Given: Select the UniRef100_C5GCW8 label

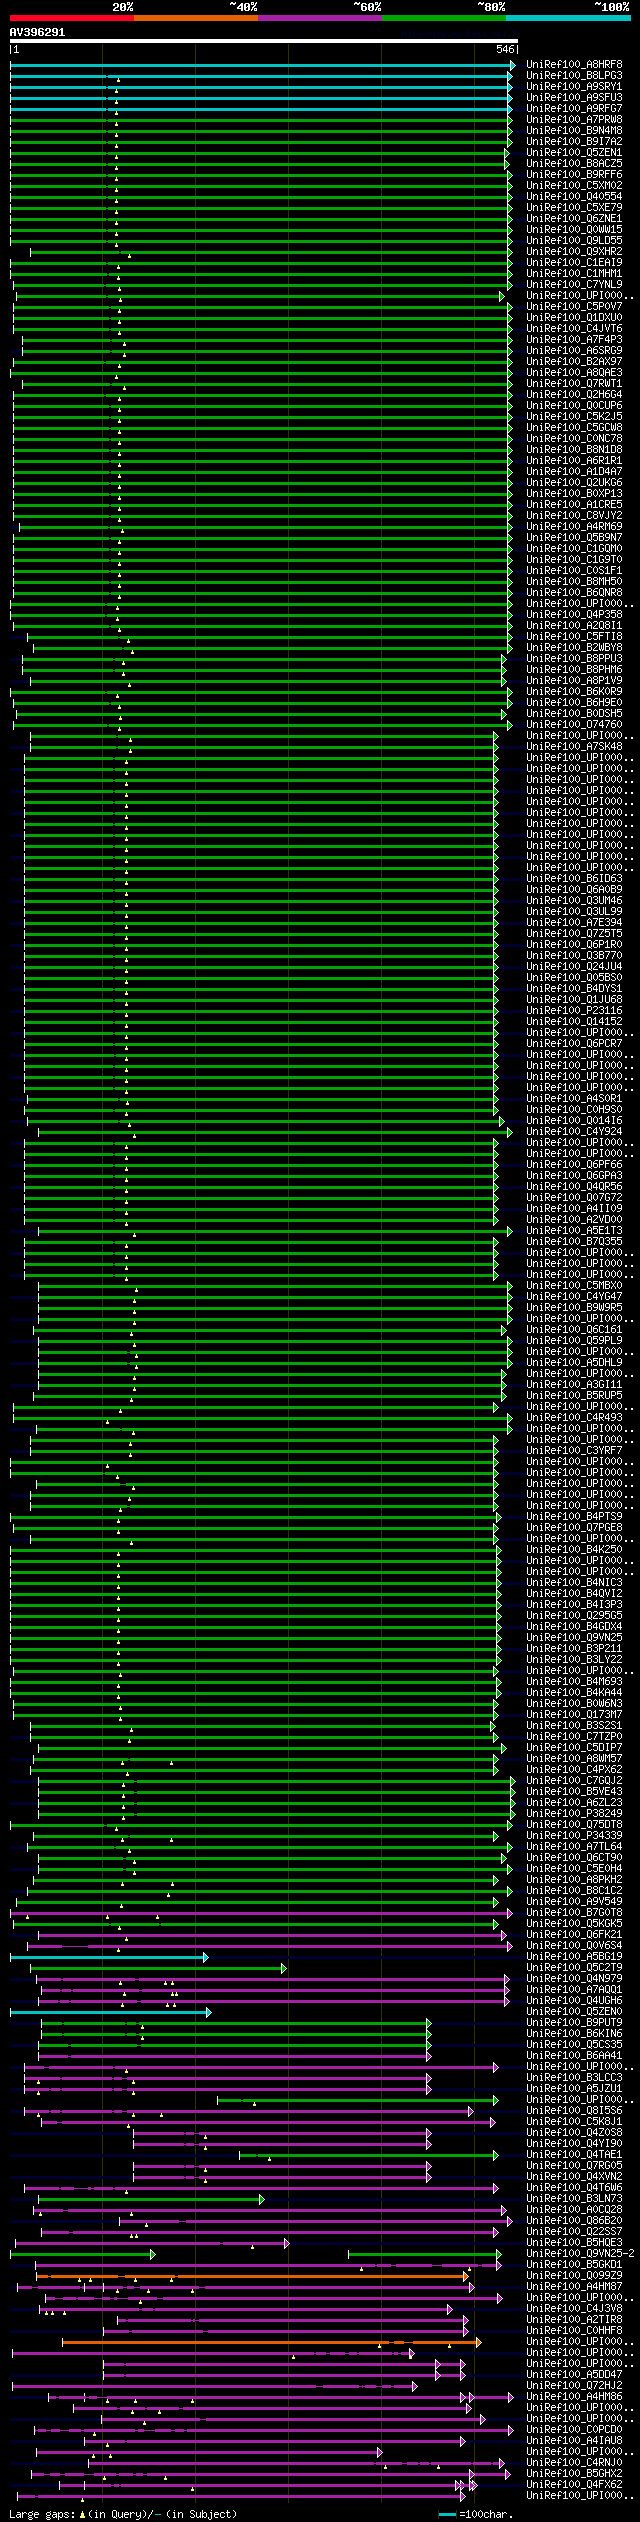Looking at the screenshot, I should click(x=574, y=428).
